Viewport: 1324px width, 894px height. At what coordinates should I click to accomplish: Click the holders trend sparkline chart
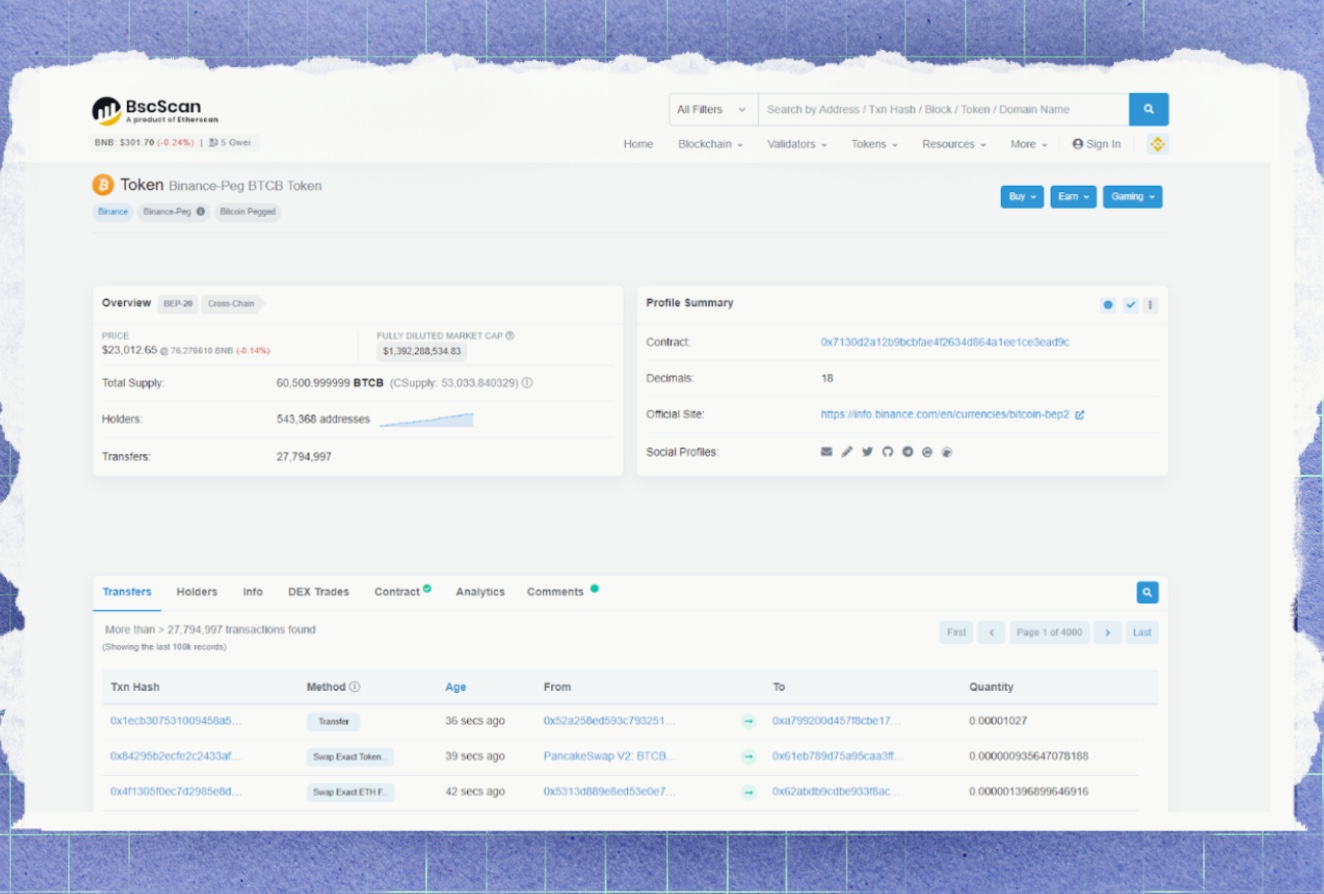427,420
